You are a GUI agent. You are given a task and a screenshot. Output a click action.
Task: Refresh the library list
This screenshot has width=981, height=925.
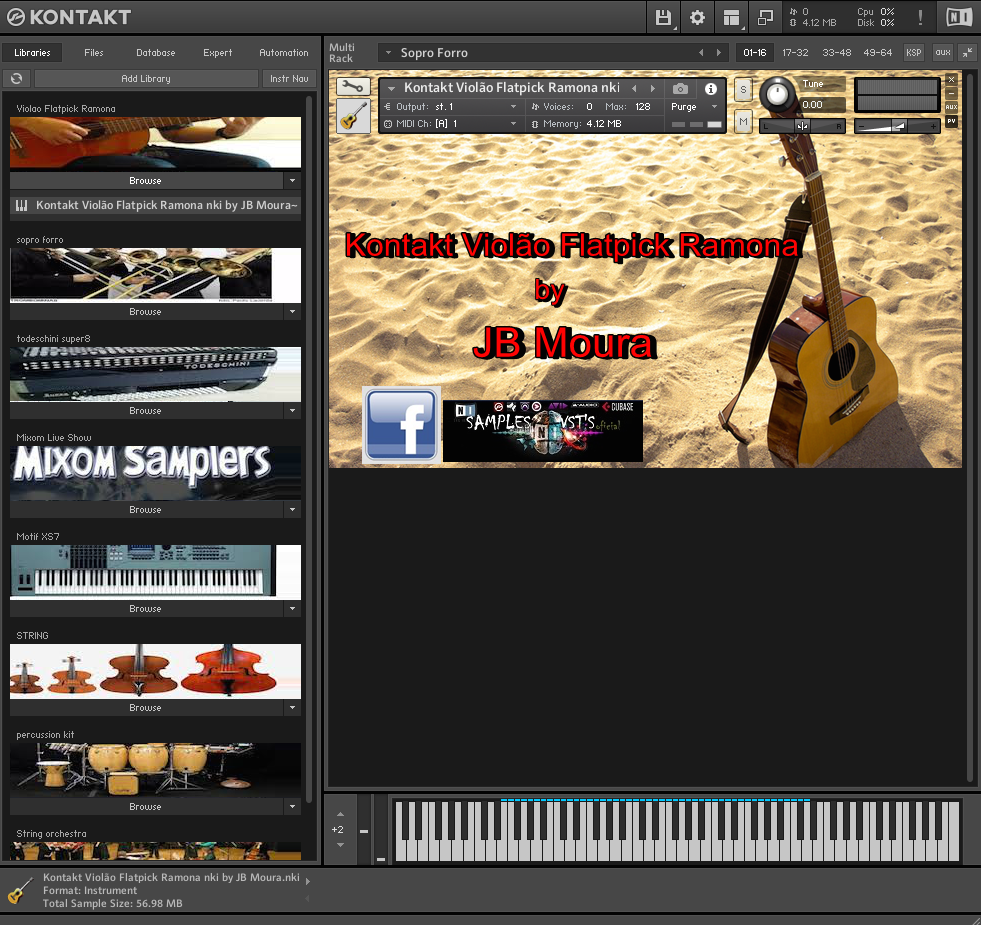coord(17,78)
